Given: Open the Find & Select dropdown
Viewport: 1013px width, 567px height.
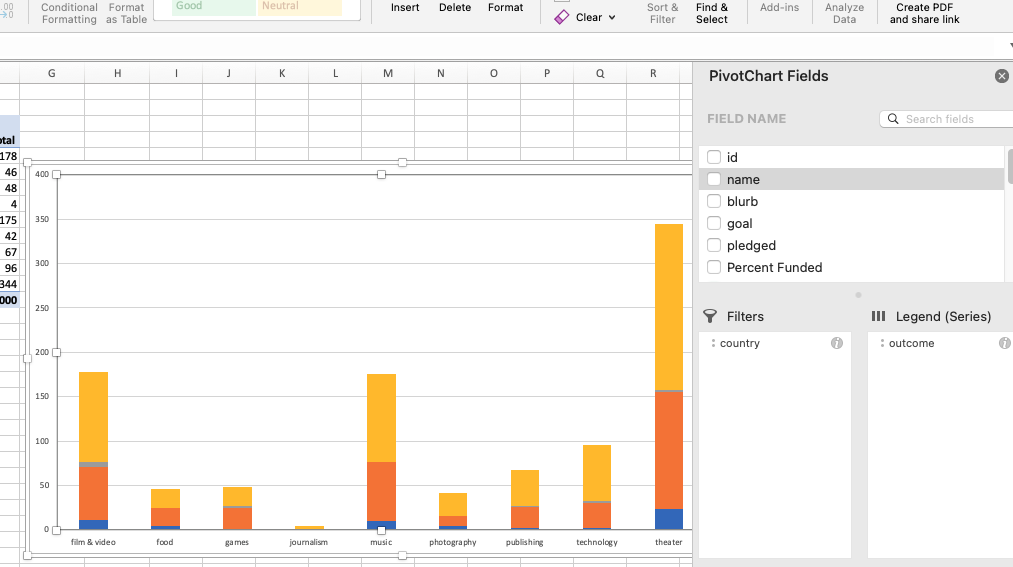Looking at the screenshot, I should pyautogui.click(x=711, y=13).
